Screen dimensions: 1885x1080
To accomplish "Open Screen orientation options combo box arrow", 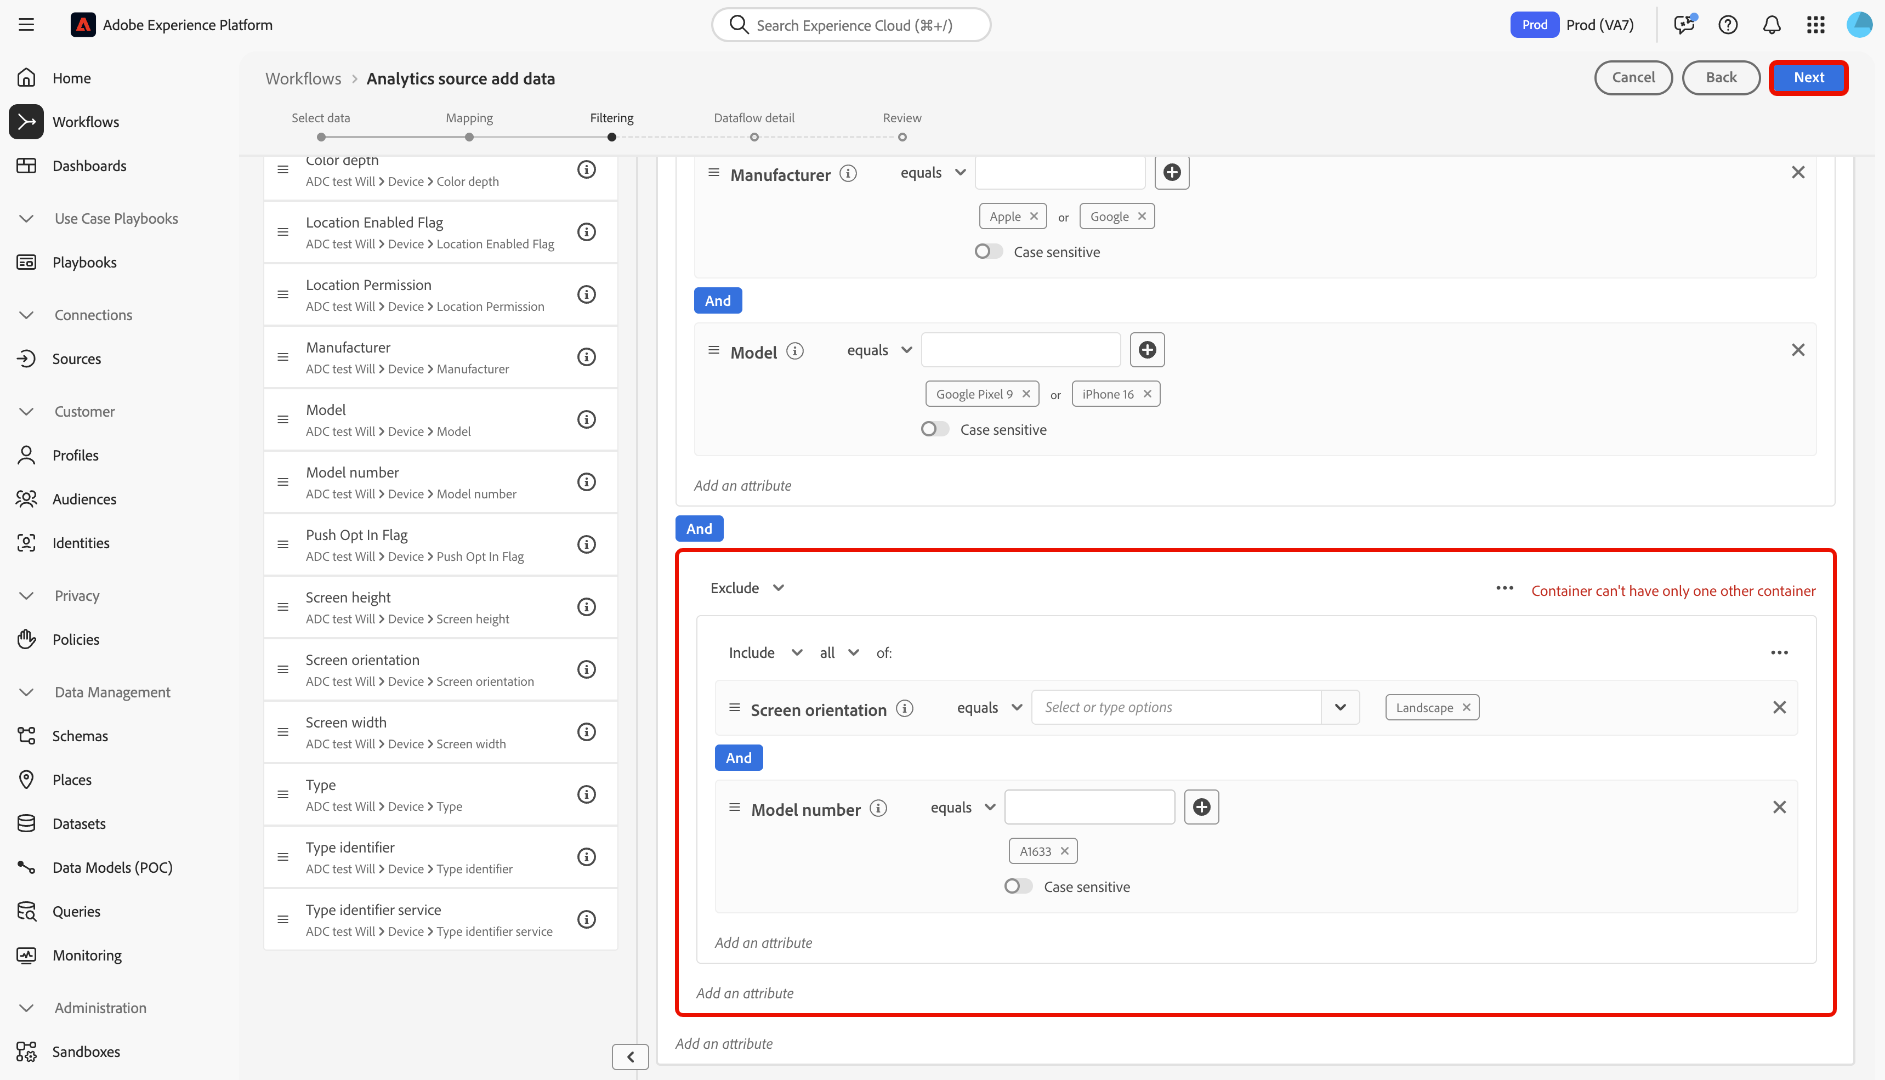I will pyautogui.click(x=1341, y=708).
